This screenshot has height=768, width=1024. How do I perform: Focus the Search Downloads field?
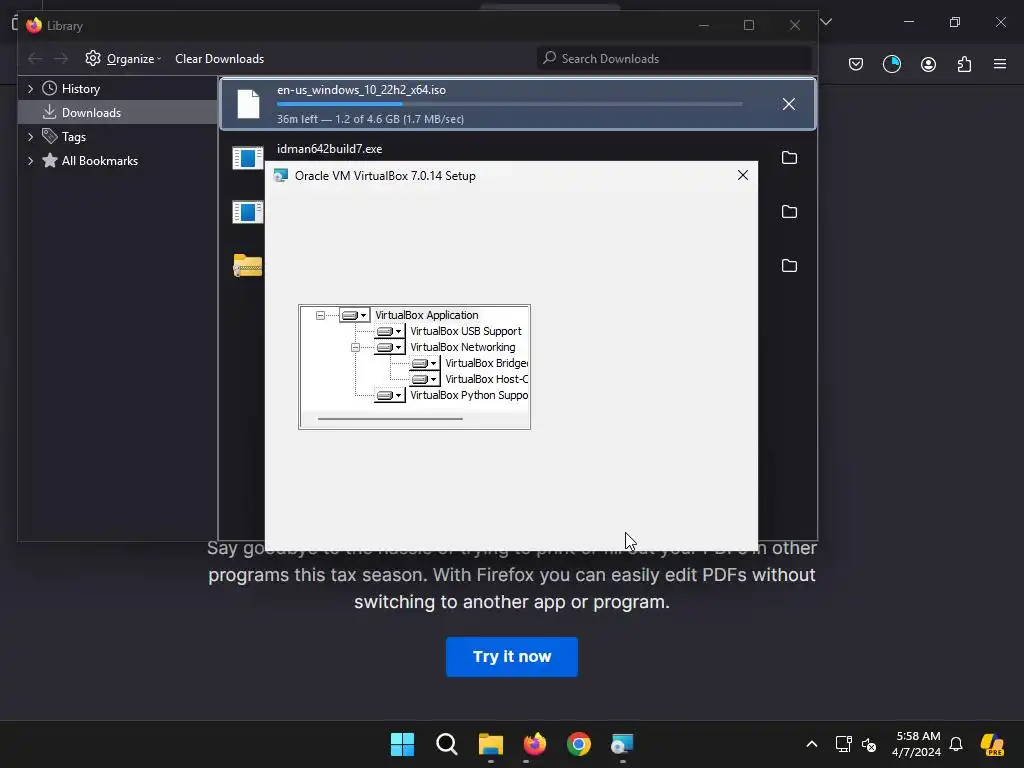(674, 59)
